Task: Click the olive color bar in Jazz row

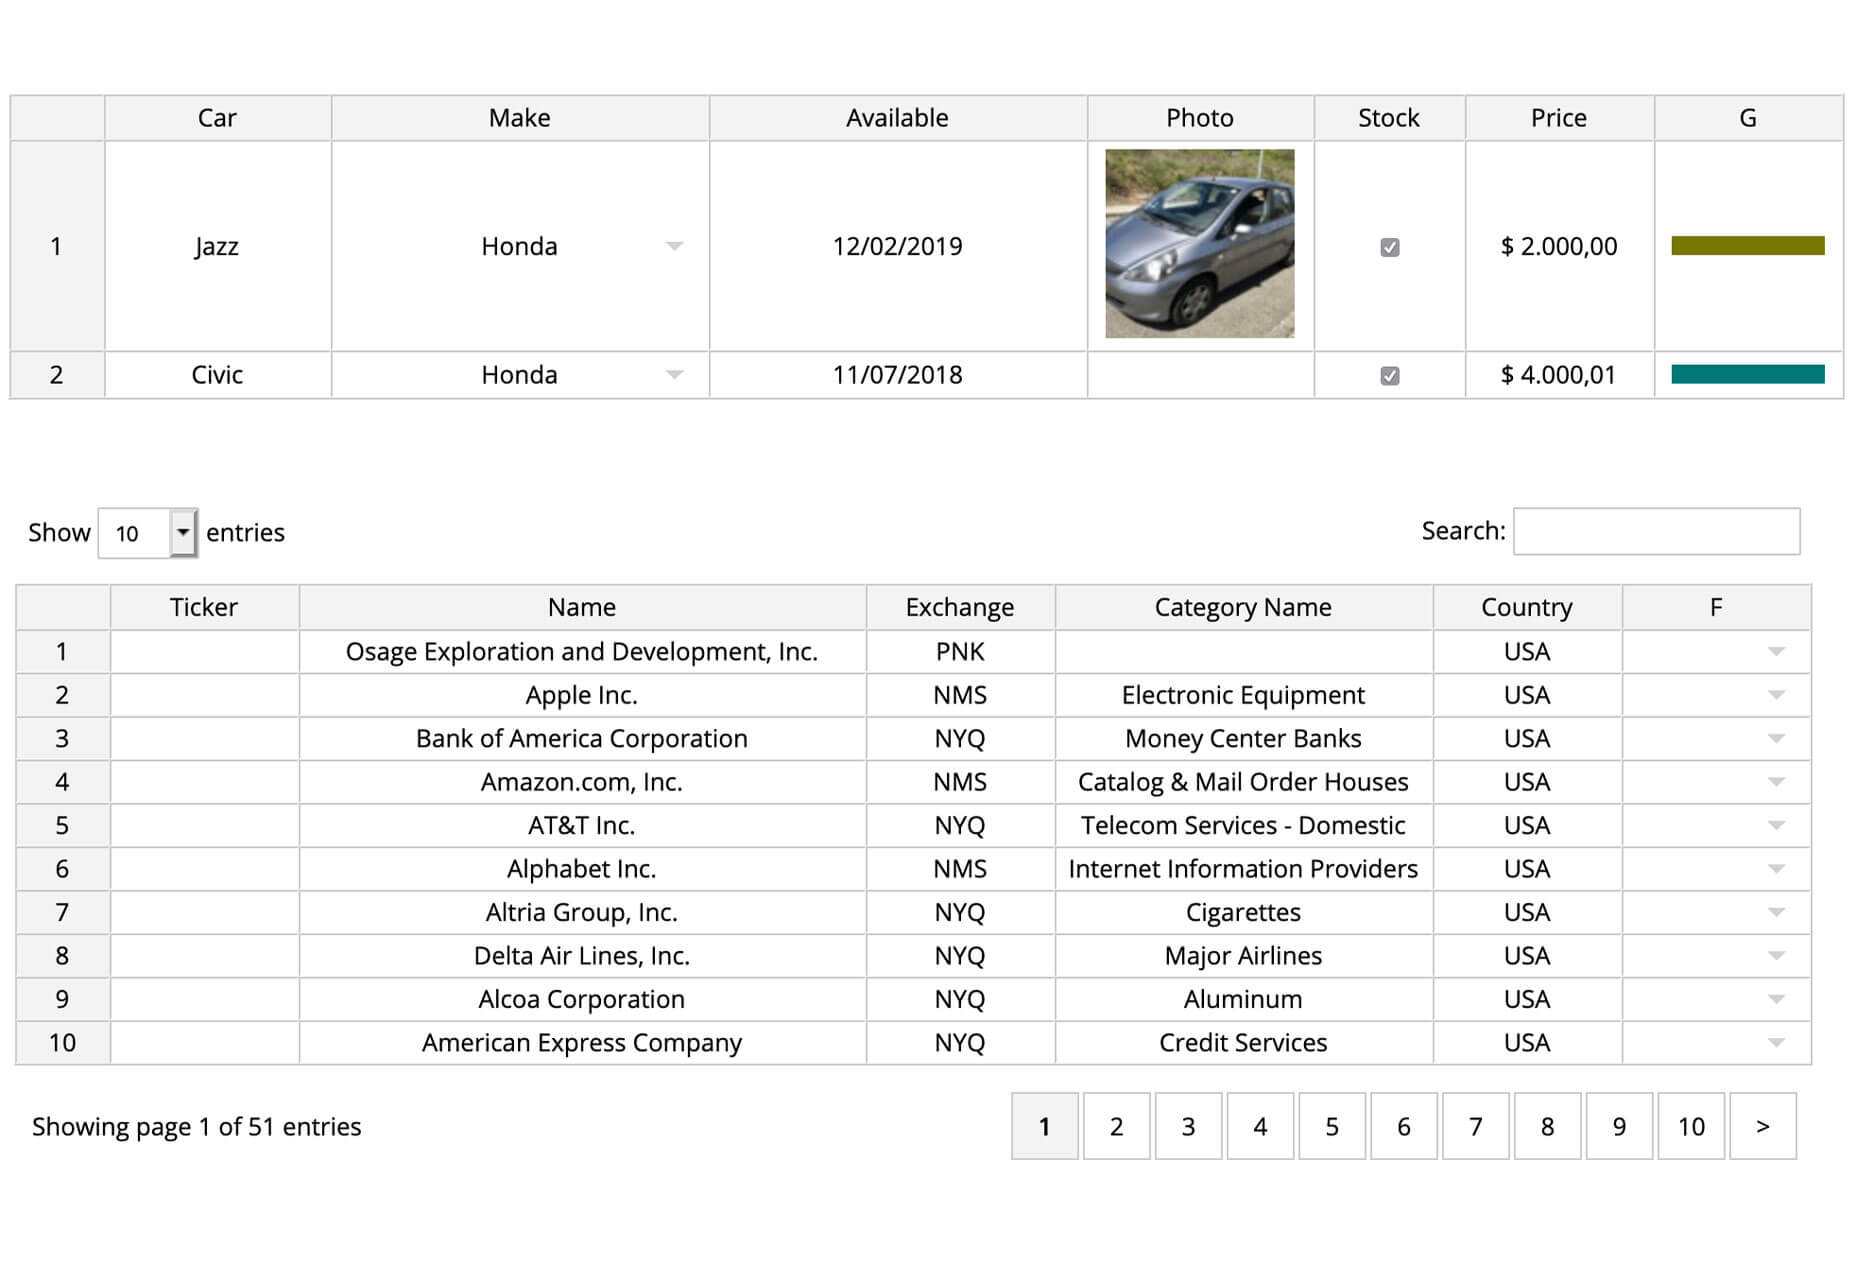Action: pyautogui.click(x=1747, y=246)
